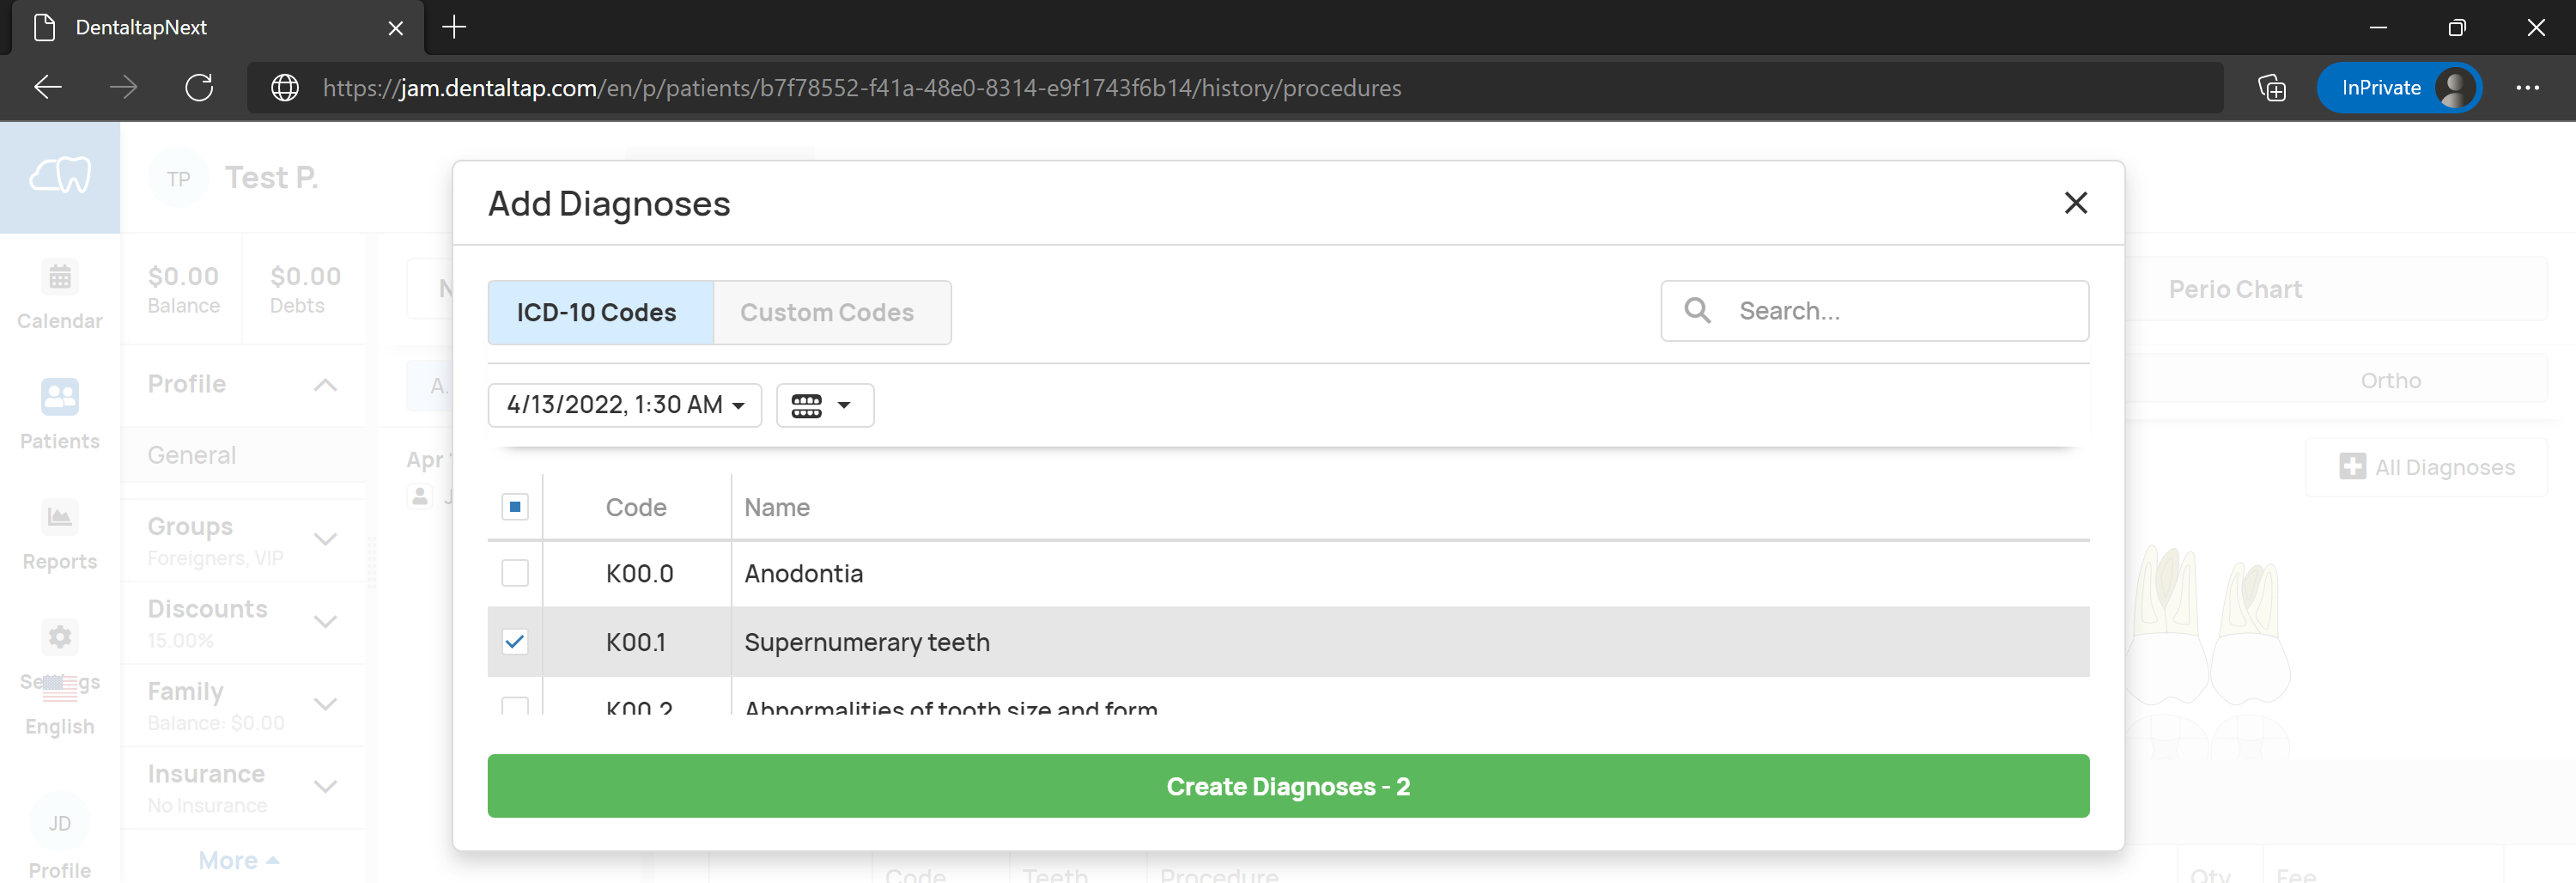Close the Add Diagnoses dialog
Image resolution: width=2576 pixels, height=883 pixels.
pyautogui.click(x=2075, y=203)
